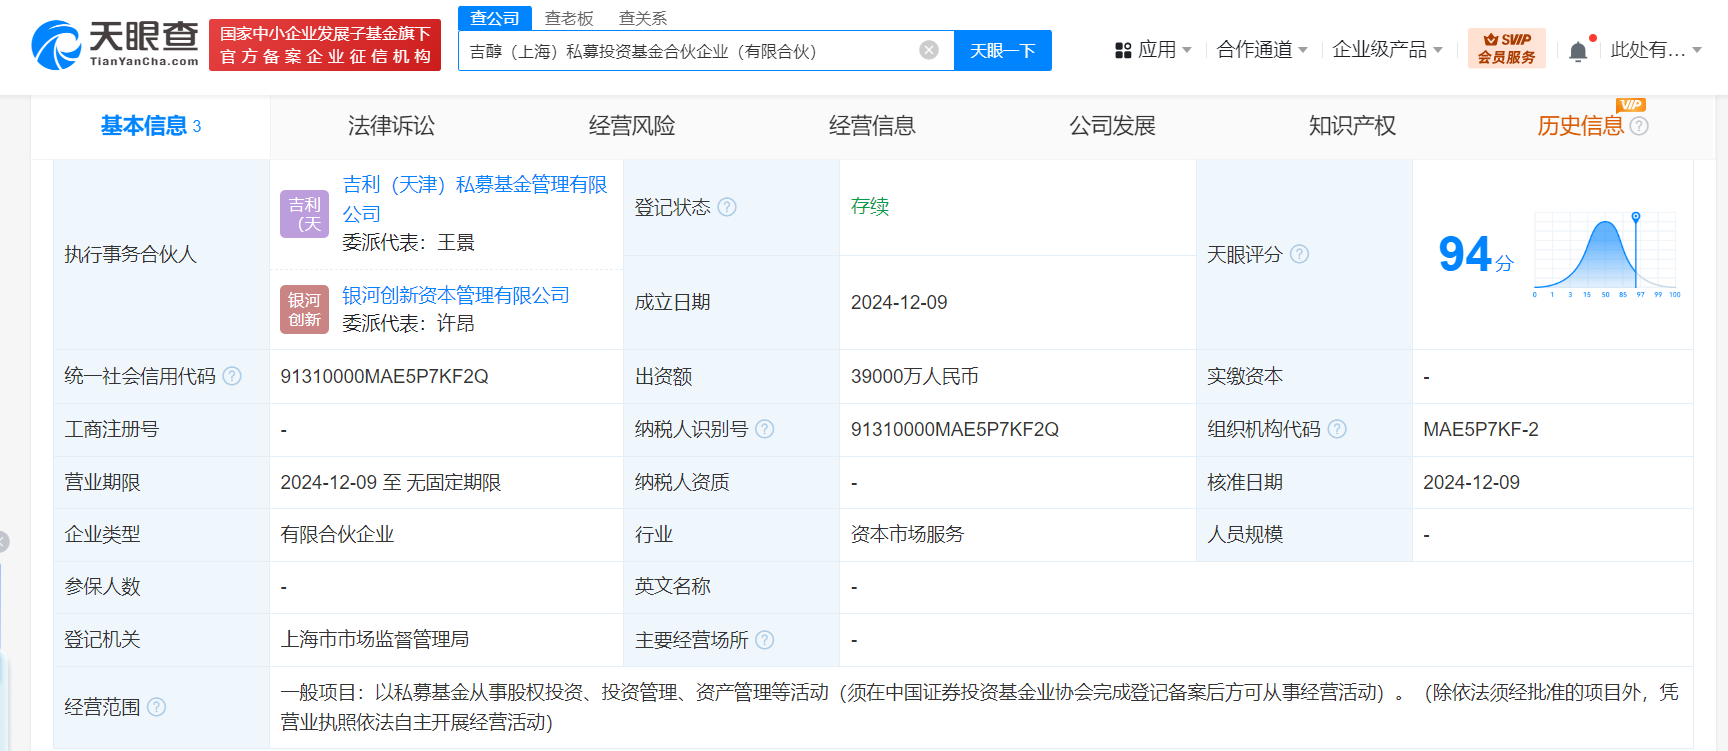Screen dimensions: 1728x751
Task: Click help icon beside 统一社会信用代码
Action: (232, 376)
